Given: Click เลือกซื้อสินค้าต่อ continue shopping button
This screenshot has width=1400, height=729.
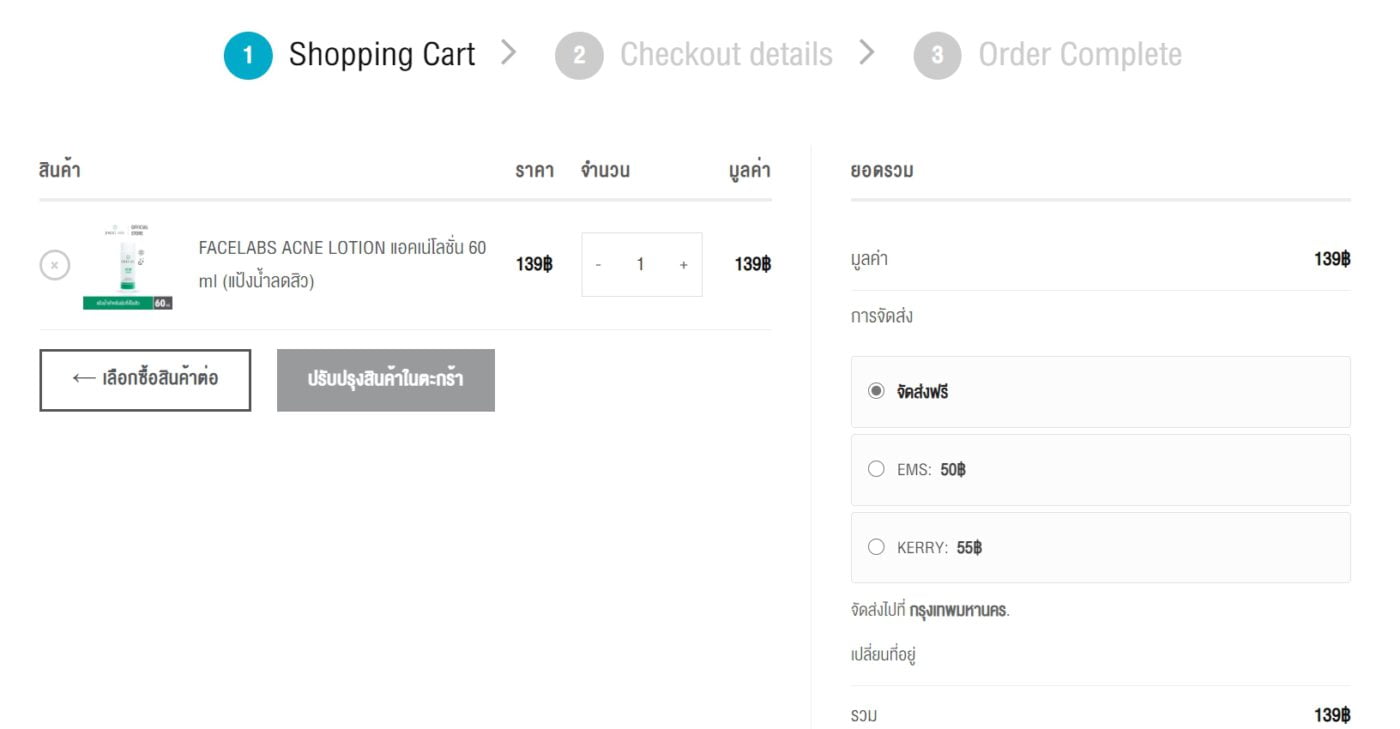Looking at the screenshot, I should (x=145, y=379).
